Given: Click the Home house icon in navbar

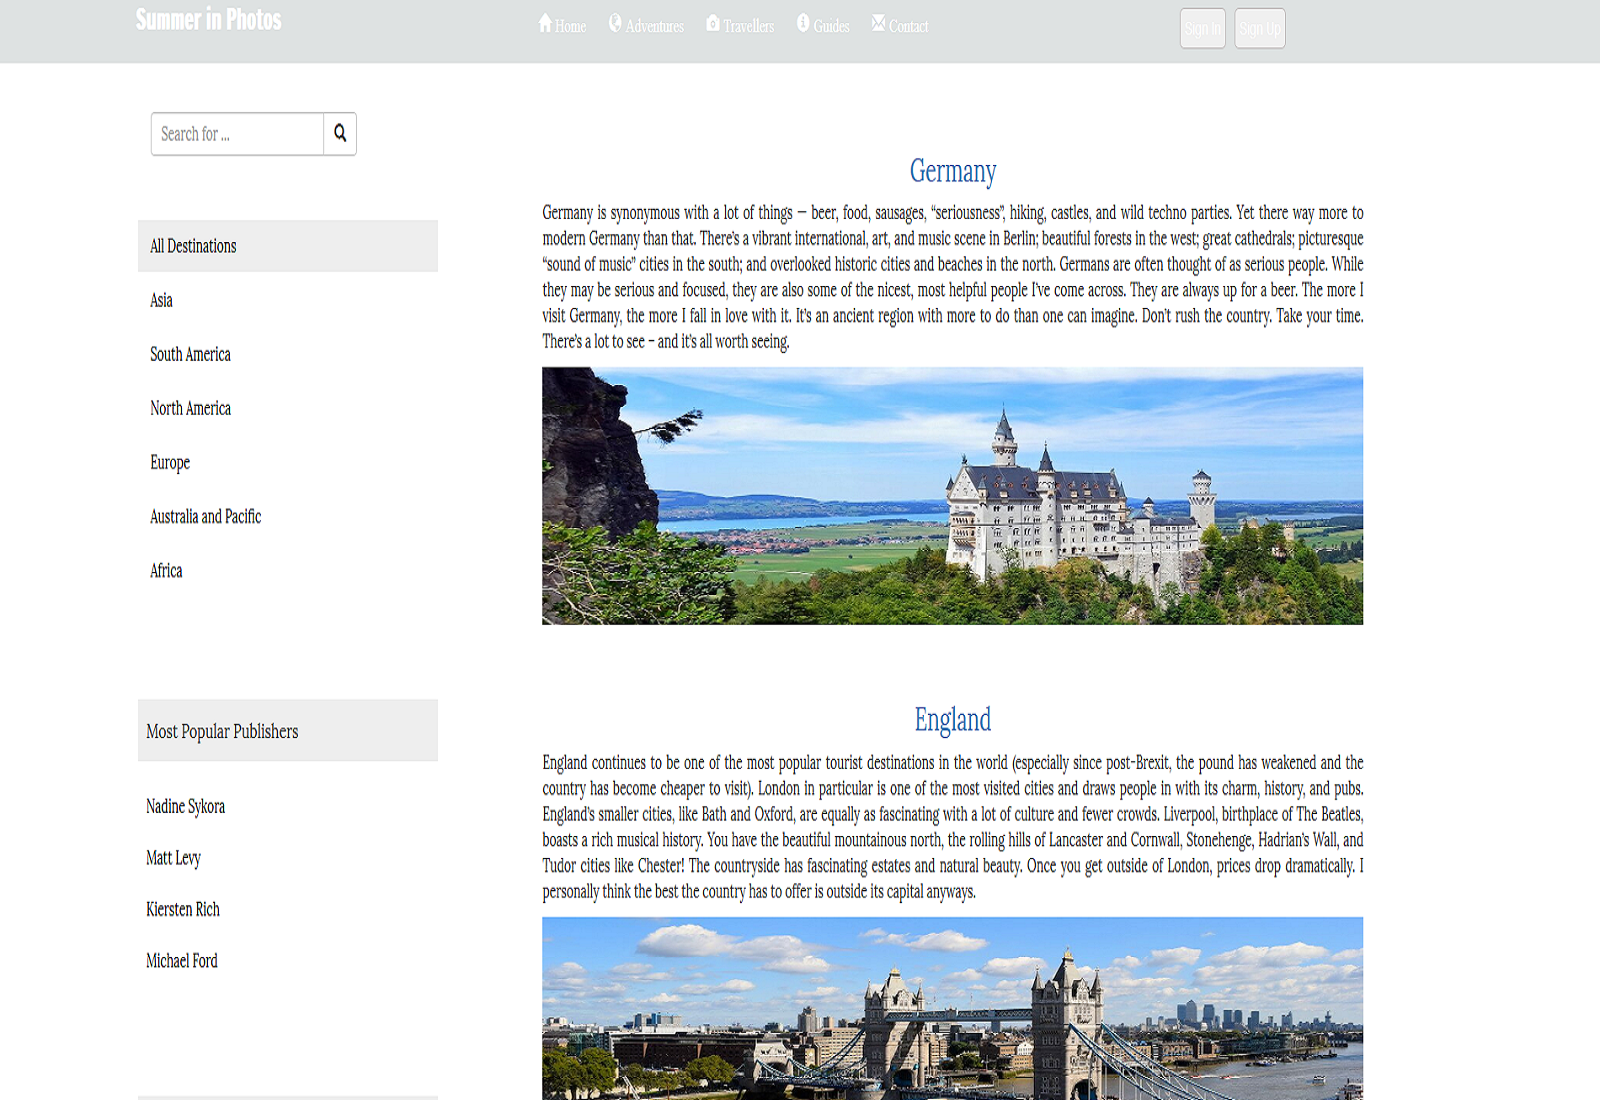Looking at the screenshot, I should (x=545, y=23).
